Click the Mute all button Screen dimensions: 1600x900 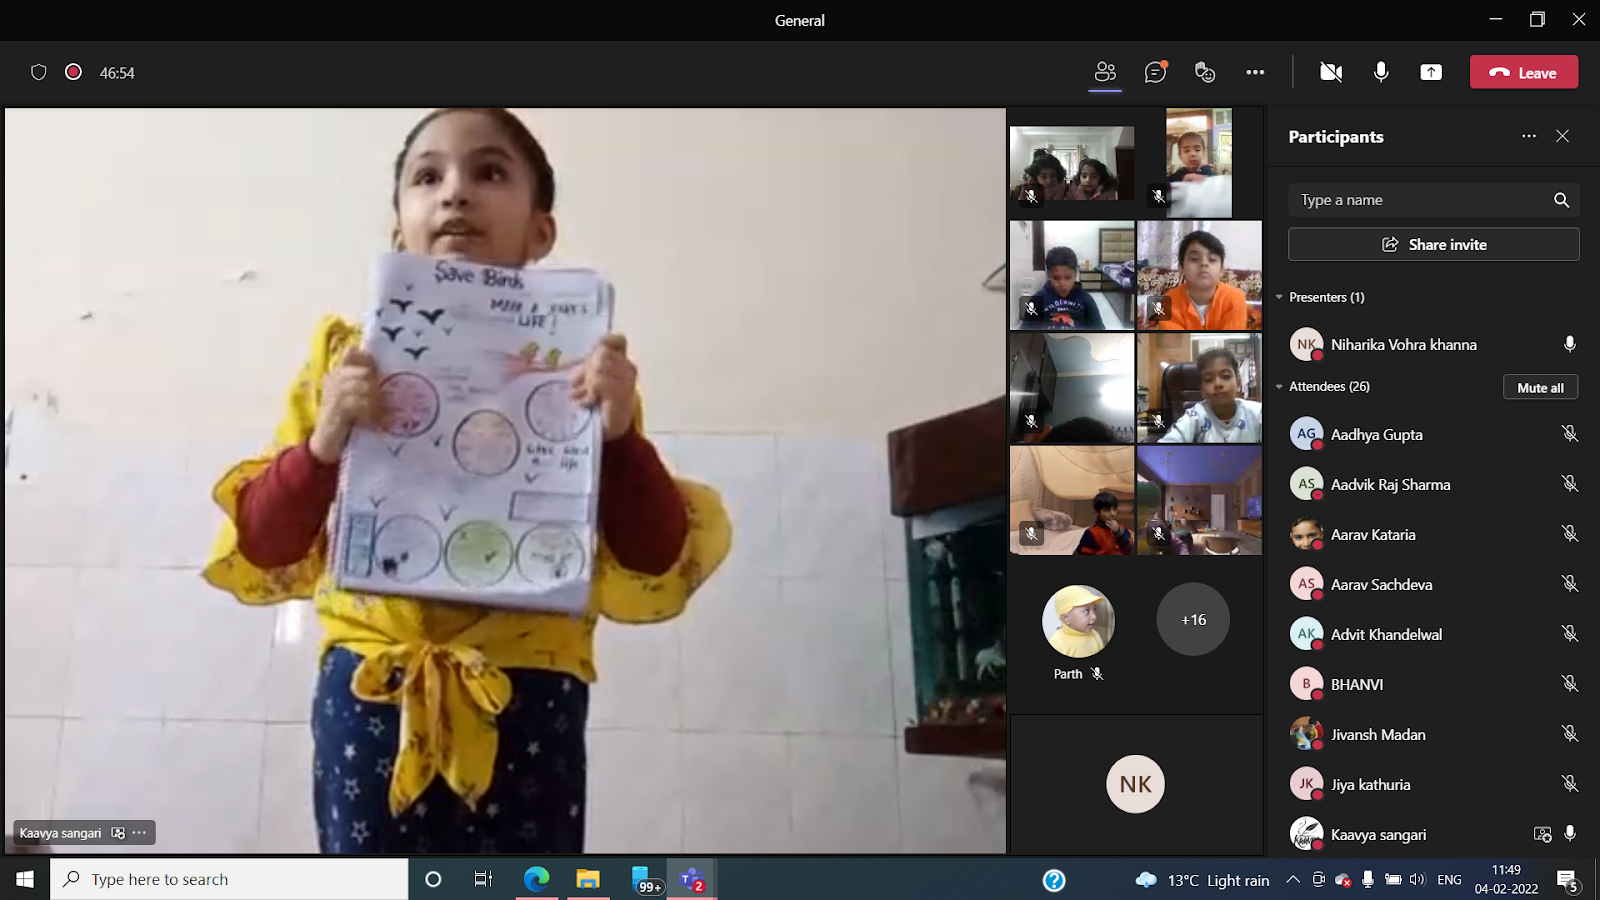1541,387
